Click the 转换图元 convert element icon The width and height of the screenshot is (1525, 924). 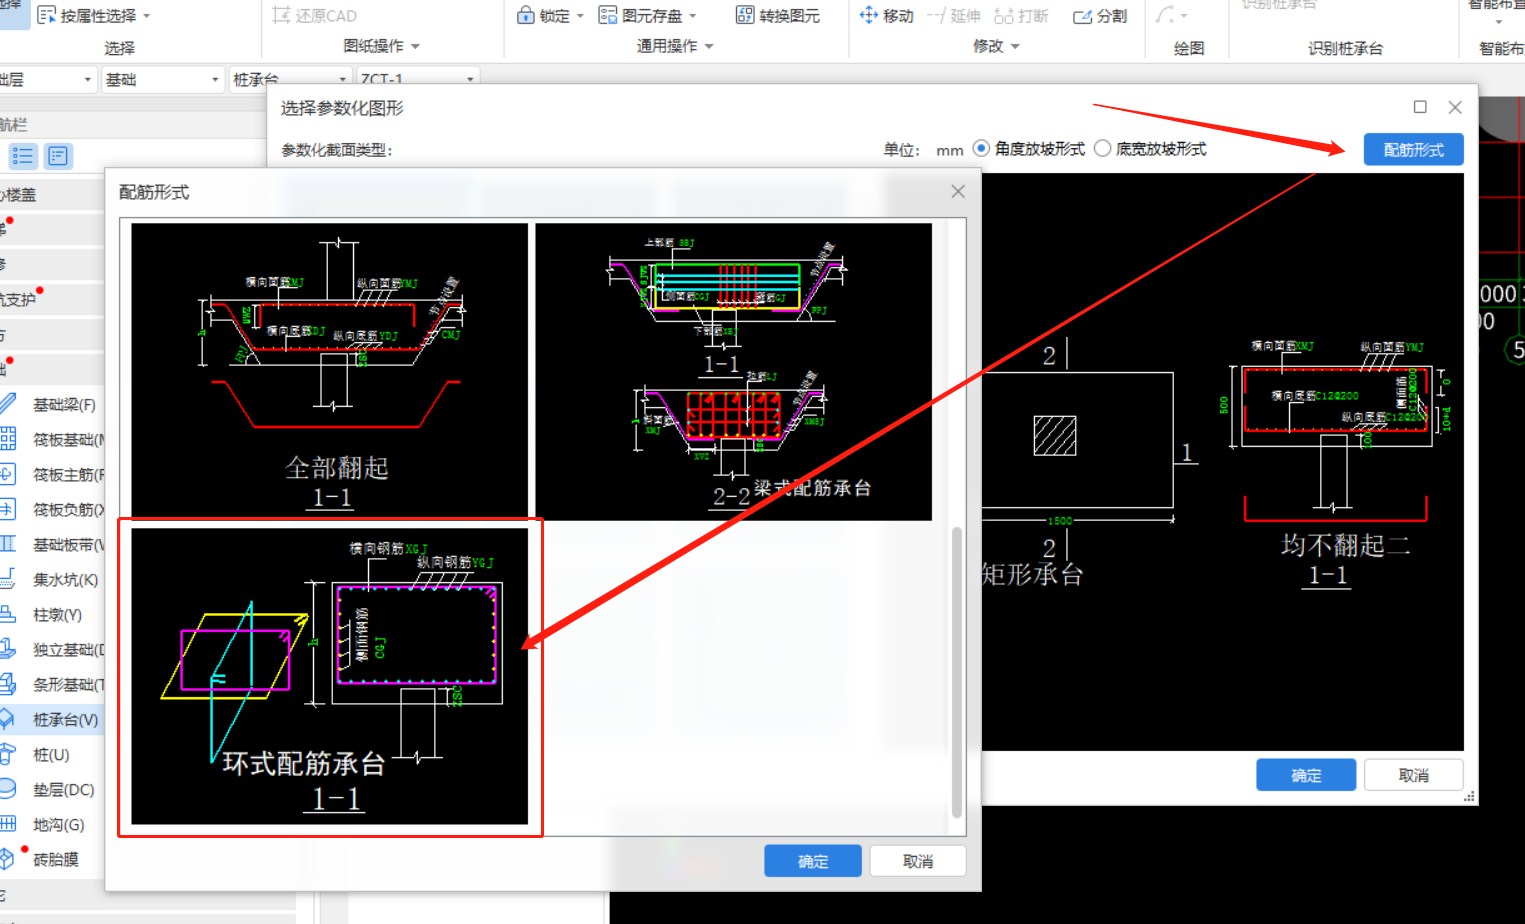744,15
